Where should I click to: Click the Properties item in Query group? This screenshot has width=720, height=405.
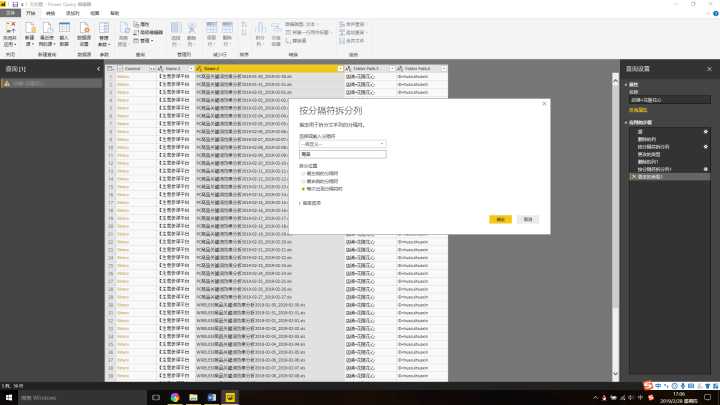click(142, 24)
